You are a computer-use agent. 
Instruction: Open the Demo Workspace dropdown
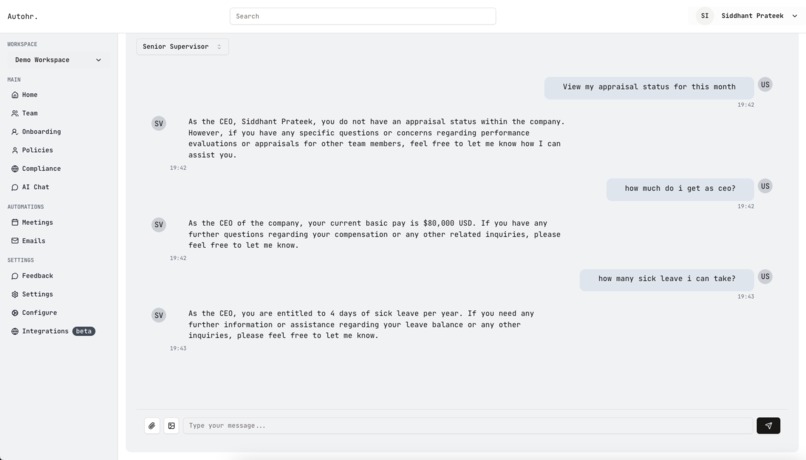coord(58,60)
